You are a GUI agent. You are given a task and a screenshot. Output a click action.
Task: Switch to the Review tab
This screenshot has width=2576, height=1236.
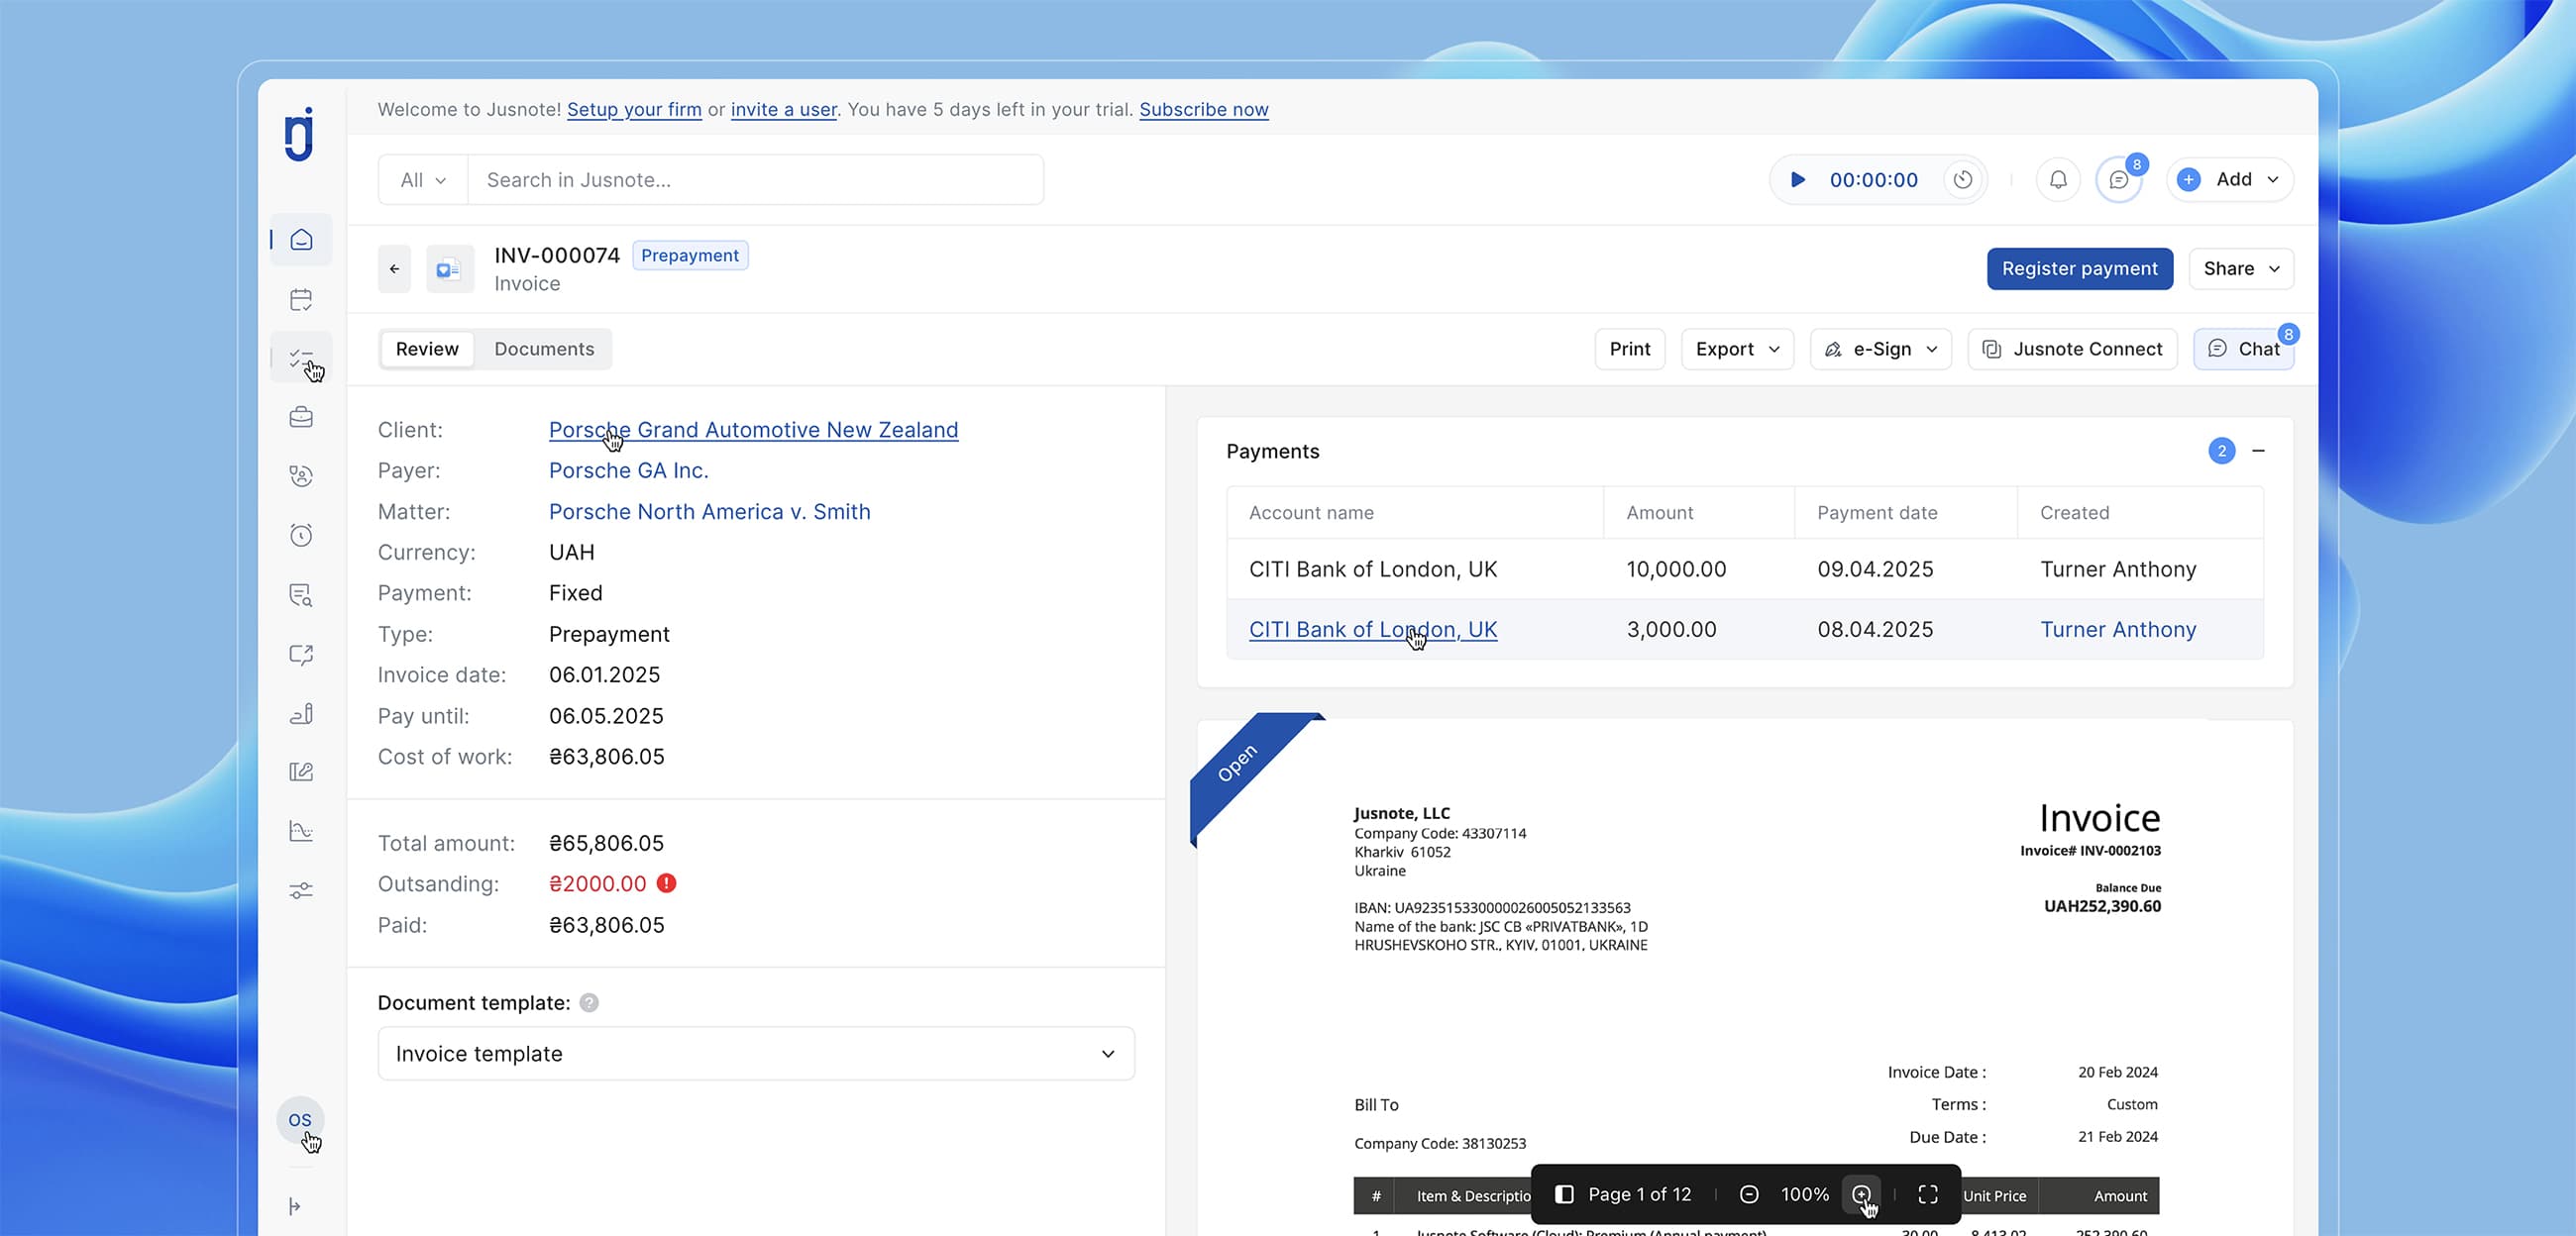pyautogui.click(x=427, y=349)
